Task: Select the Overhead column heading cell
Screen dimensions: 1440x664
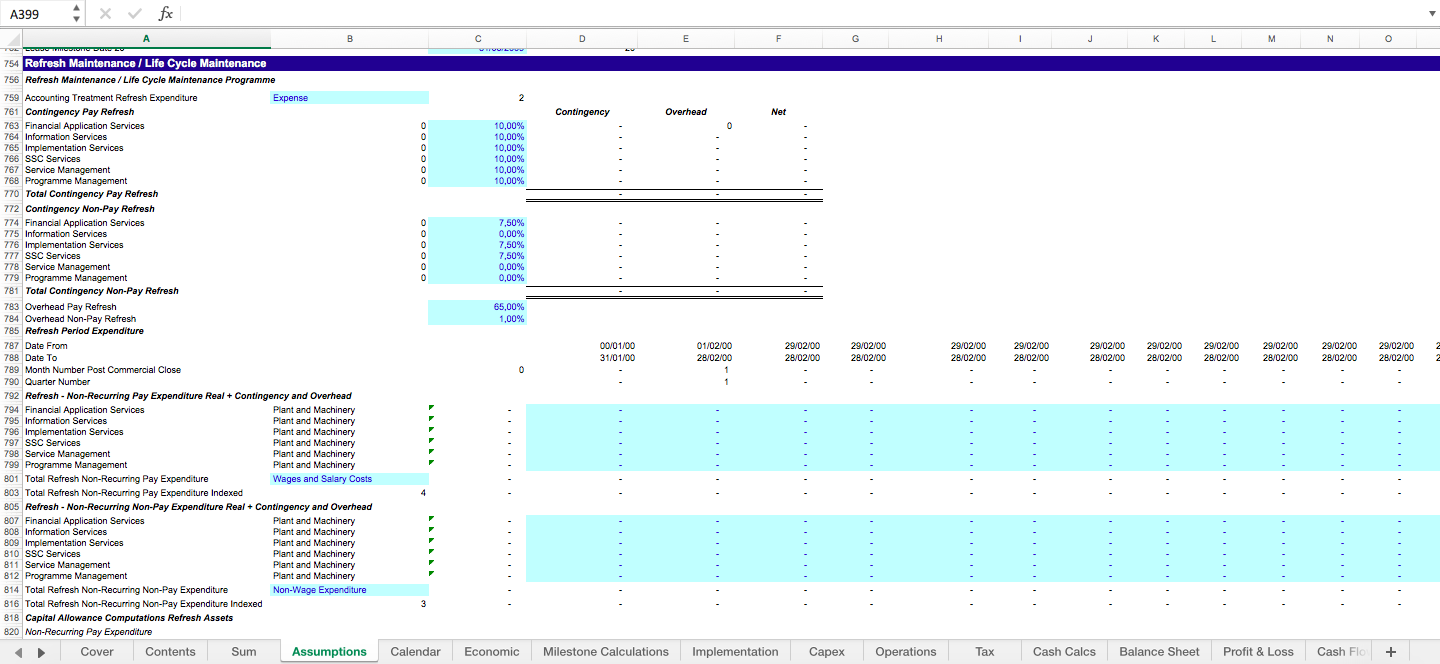Action: (x=686, y=112)
